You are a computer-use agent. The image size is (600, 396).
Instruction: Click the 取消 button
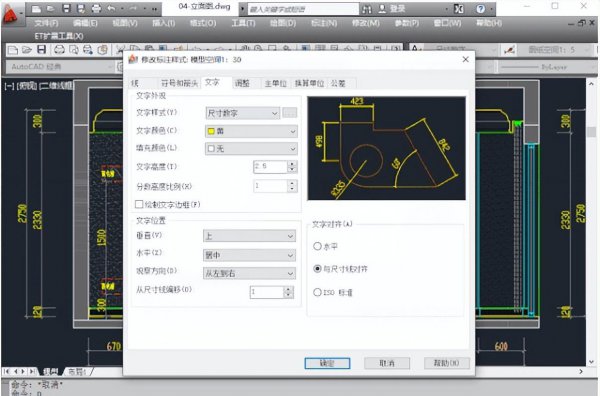point(387,363)
